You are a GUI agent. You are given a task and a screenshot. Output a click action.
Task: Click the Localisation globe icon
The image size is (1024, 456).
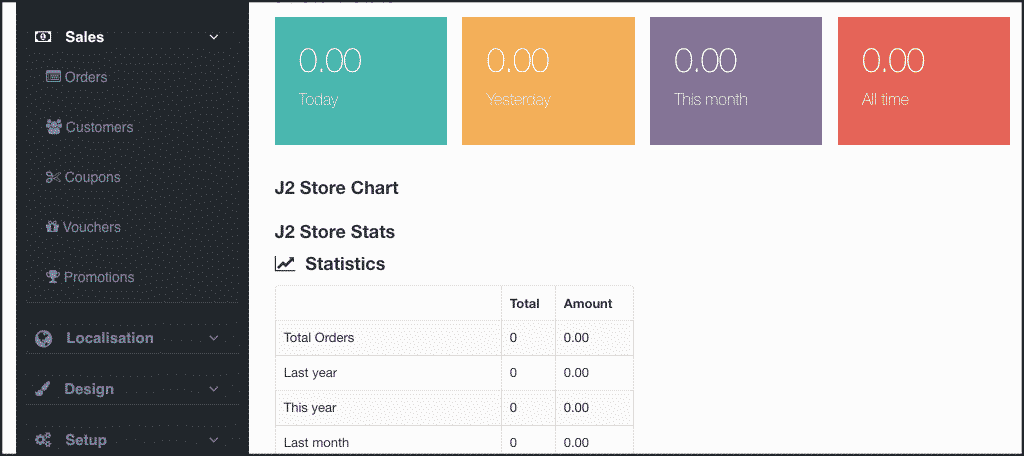43,338
